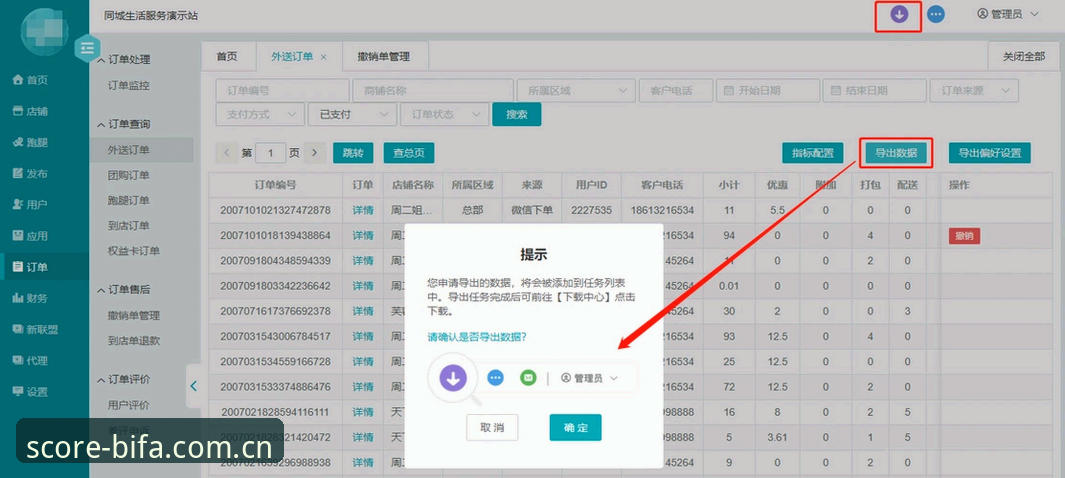Collapse the 订单售后 menu group
Screen dimensions: 1065x478
pyautogui.click(x=124, y=289)
